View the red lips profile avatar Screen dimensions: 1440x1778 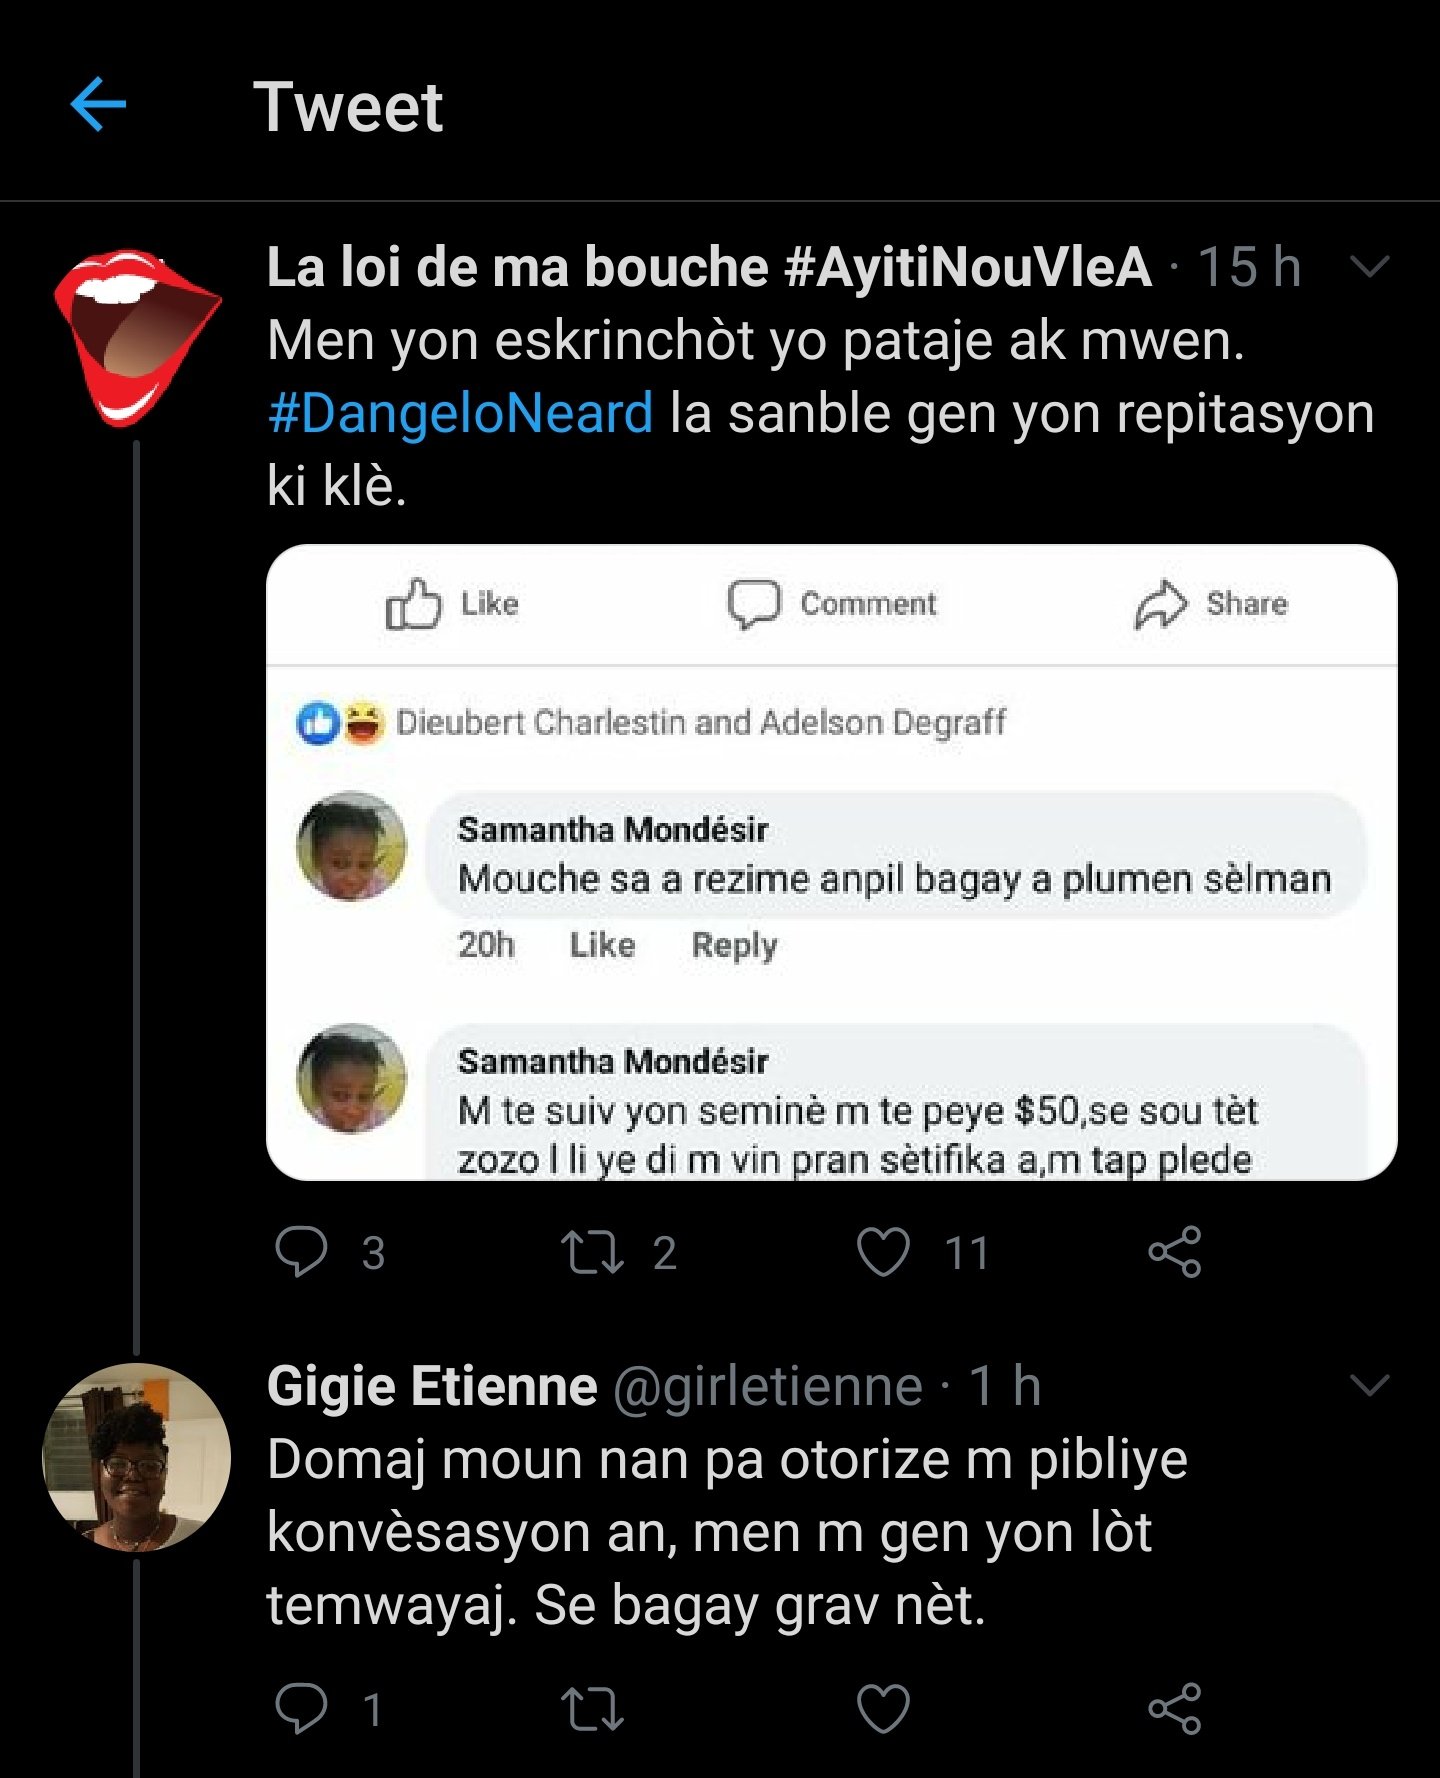click(136, 335)
